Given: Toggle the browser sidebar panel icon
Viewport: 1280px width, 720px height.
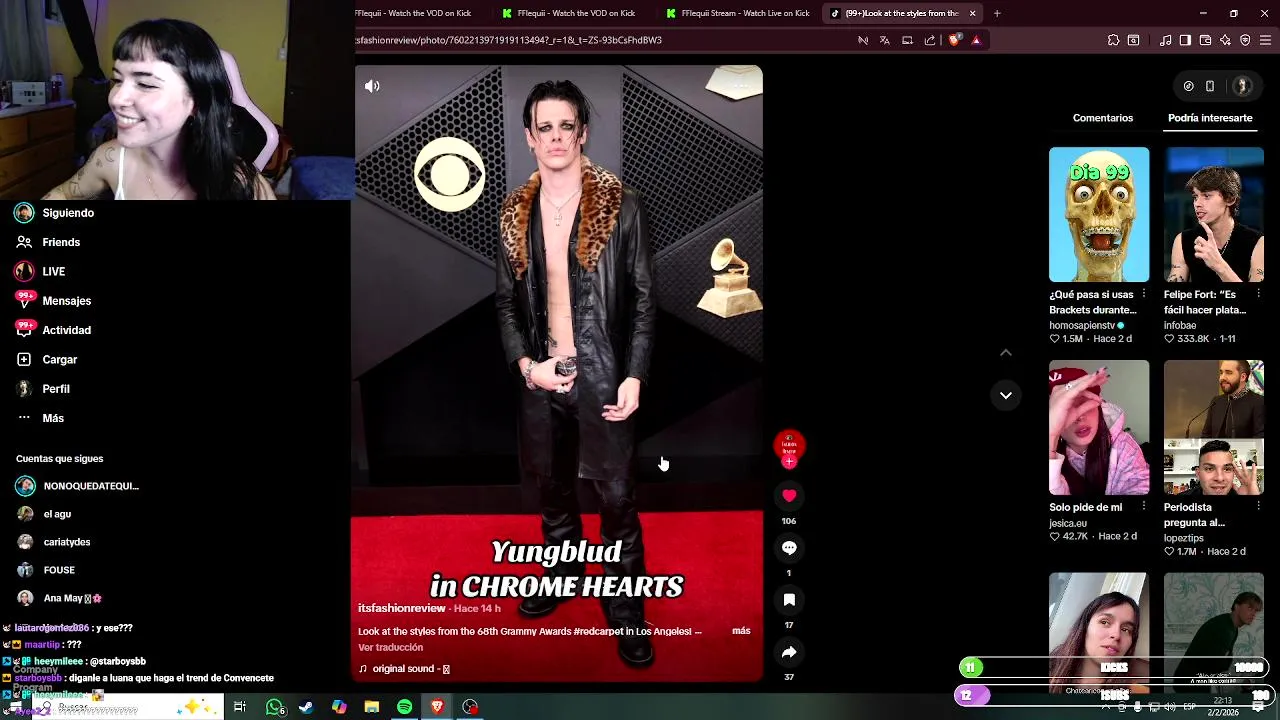Looking at the screenshot, I should [x=1185, y=40].
